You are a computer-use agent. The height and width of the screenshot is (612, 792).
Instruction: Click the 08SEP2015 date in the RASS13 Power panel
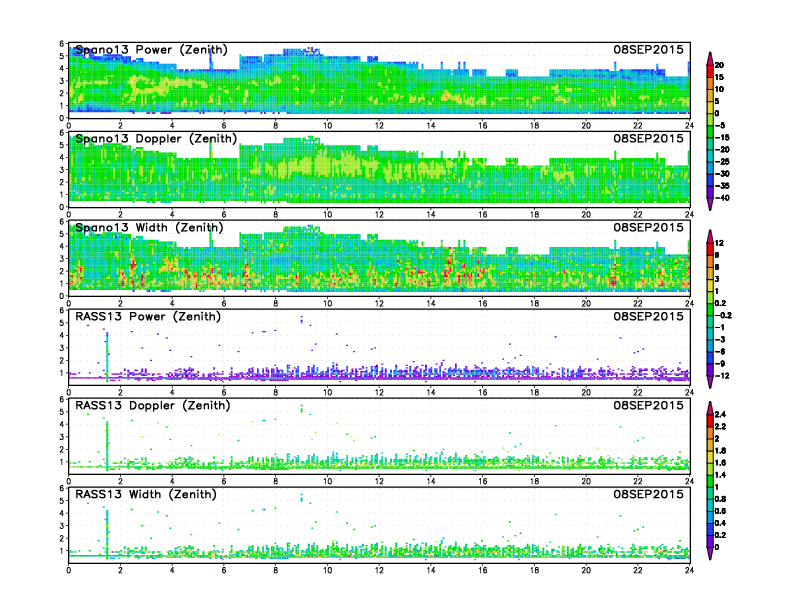point(649,316)
